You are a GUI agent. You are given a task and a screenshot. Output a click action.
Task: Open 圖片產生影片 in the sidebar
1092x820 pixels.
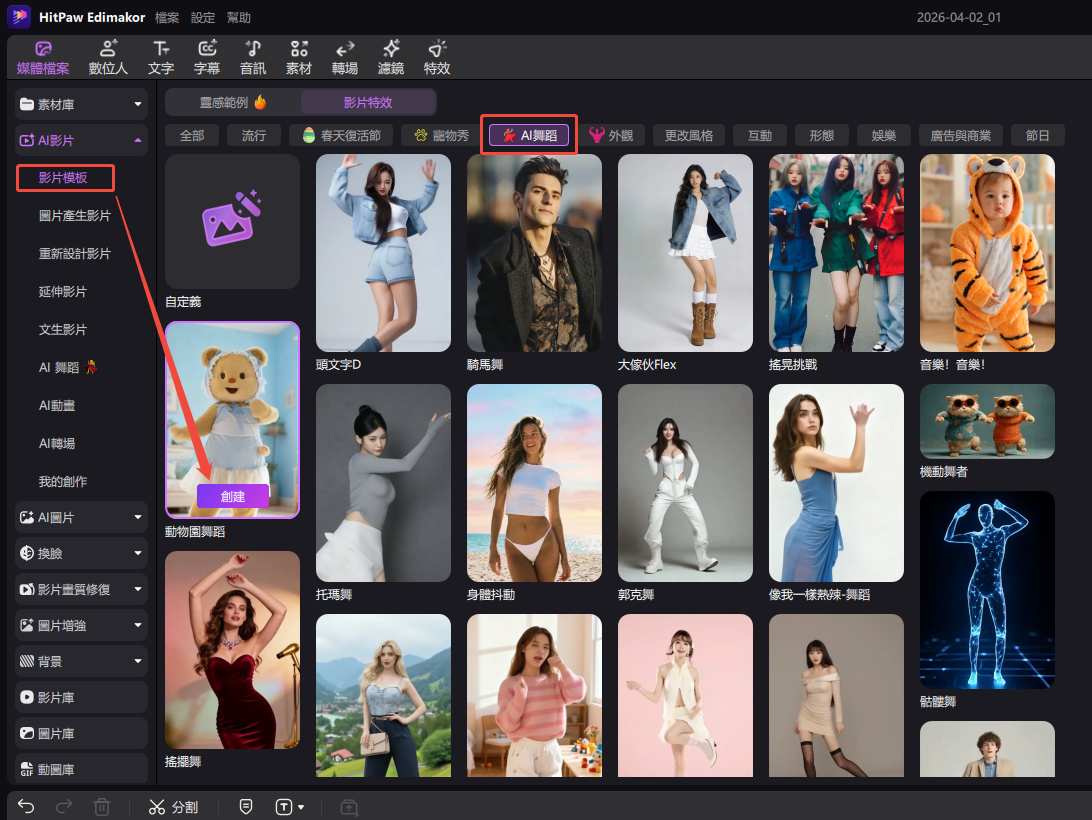pyautogui.click(x=75, y=216)
